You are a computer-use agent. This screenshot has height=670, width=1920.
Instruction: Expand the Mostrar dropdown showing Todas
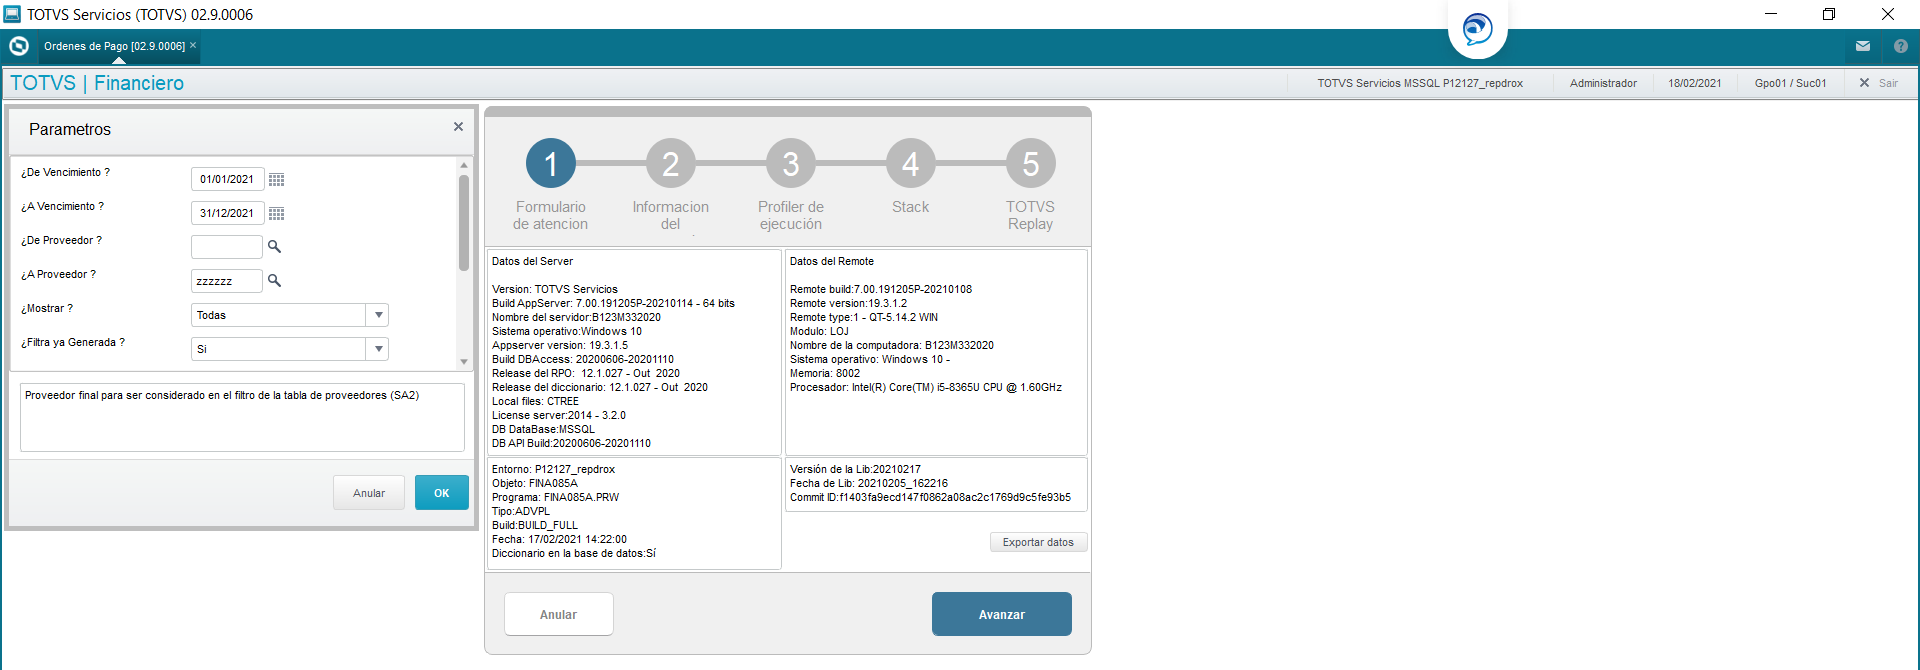[x=378, y=315]
